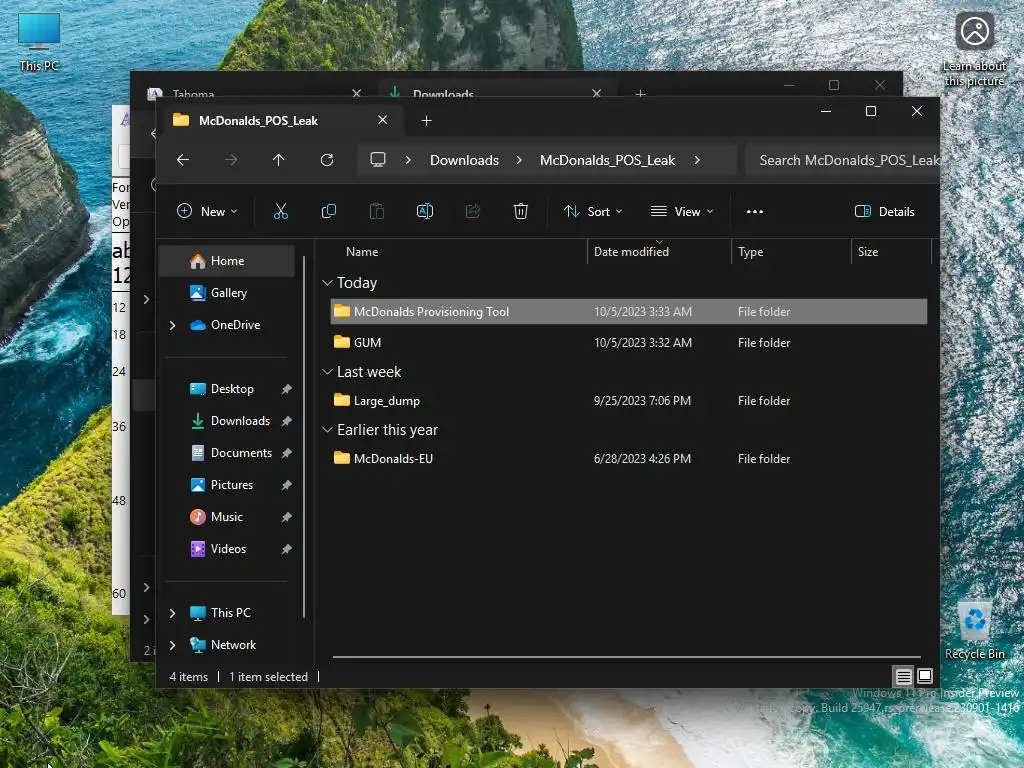Screen dimensions: 1024x768
Task: Select the Recycle Bin desktop icon
Action: pos(974,630)
